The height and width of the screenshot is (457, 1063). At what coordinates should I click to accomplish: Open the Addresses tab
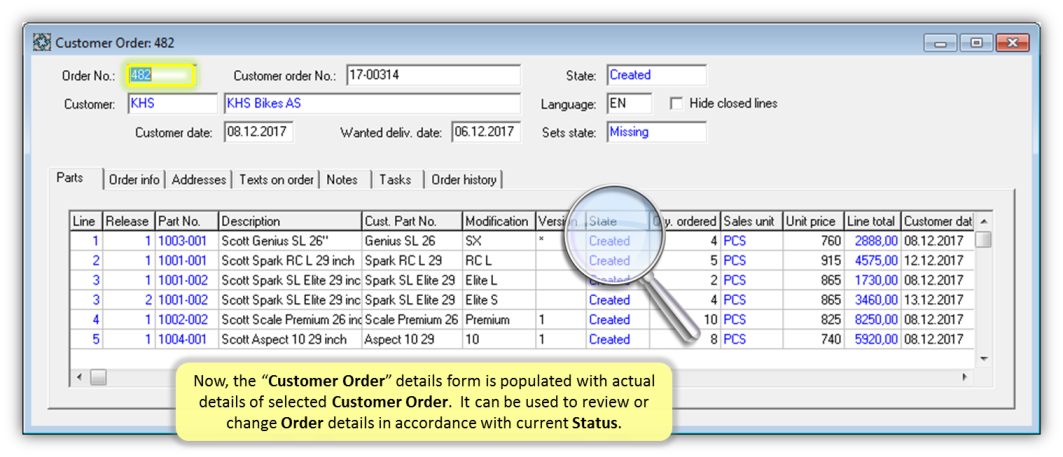point(199,180)
